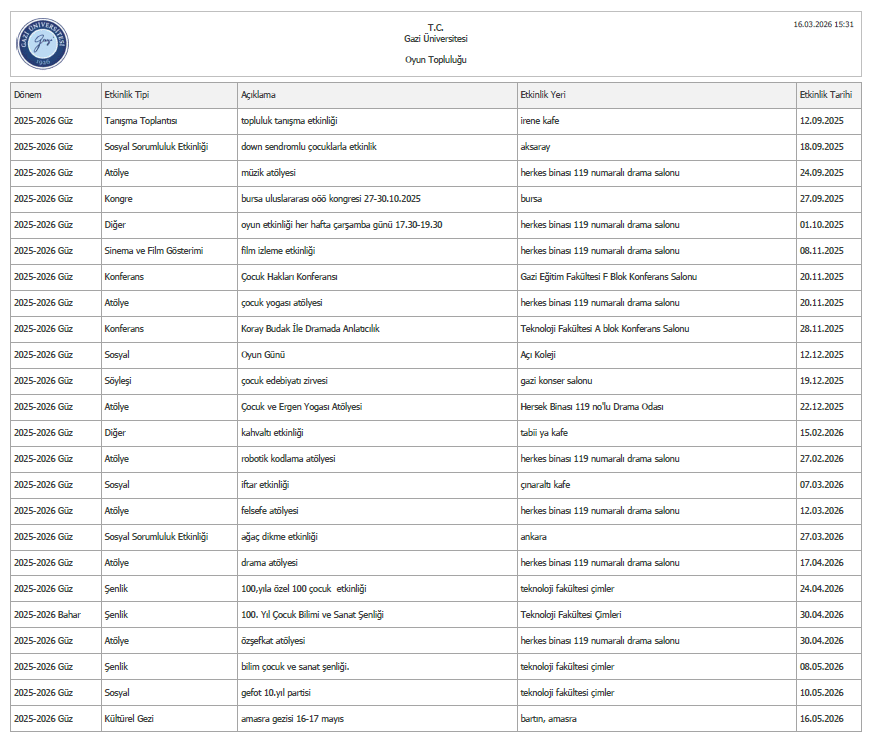Click the 16.03.2026 15:31 timestamp

point(823,24)
